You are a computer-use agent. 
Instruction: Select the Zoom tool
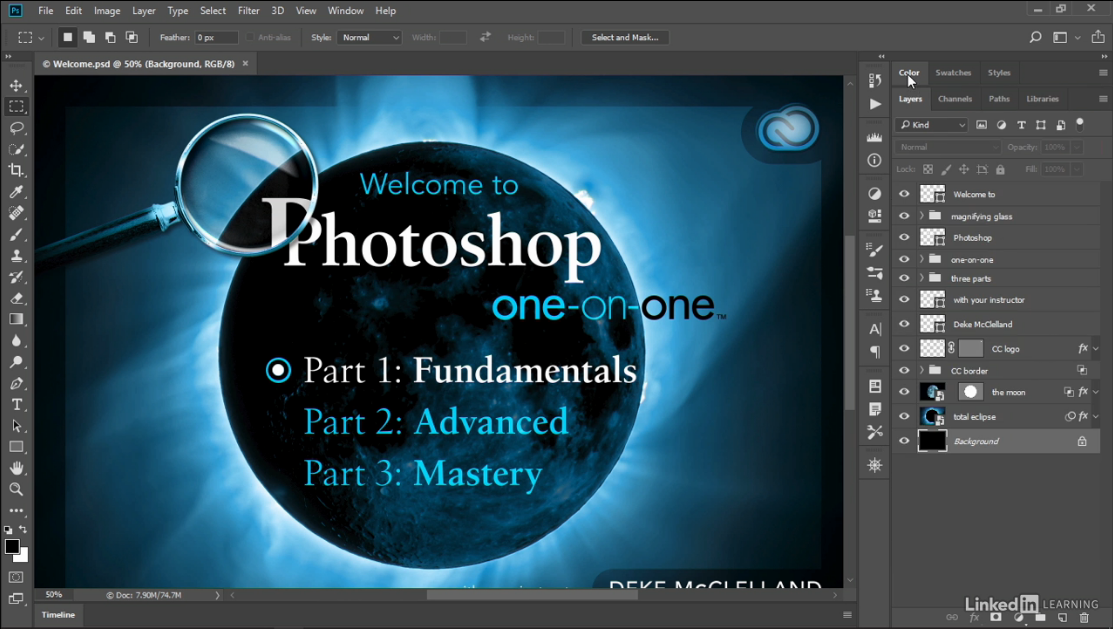pos(16,489)
